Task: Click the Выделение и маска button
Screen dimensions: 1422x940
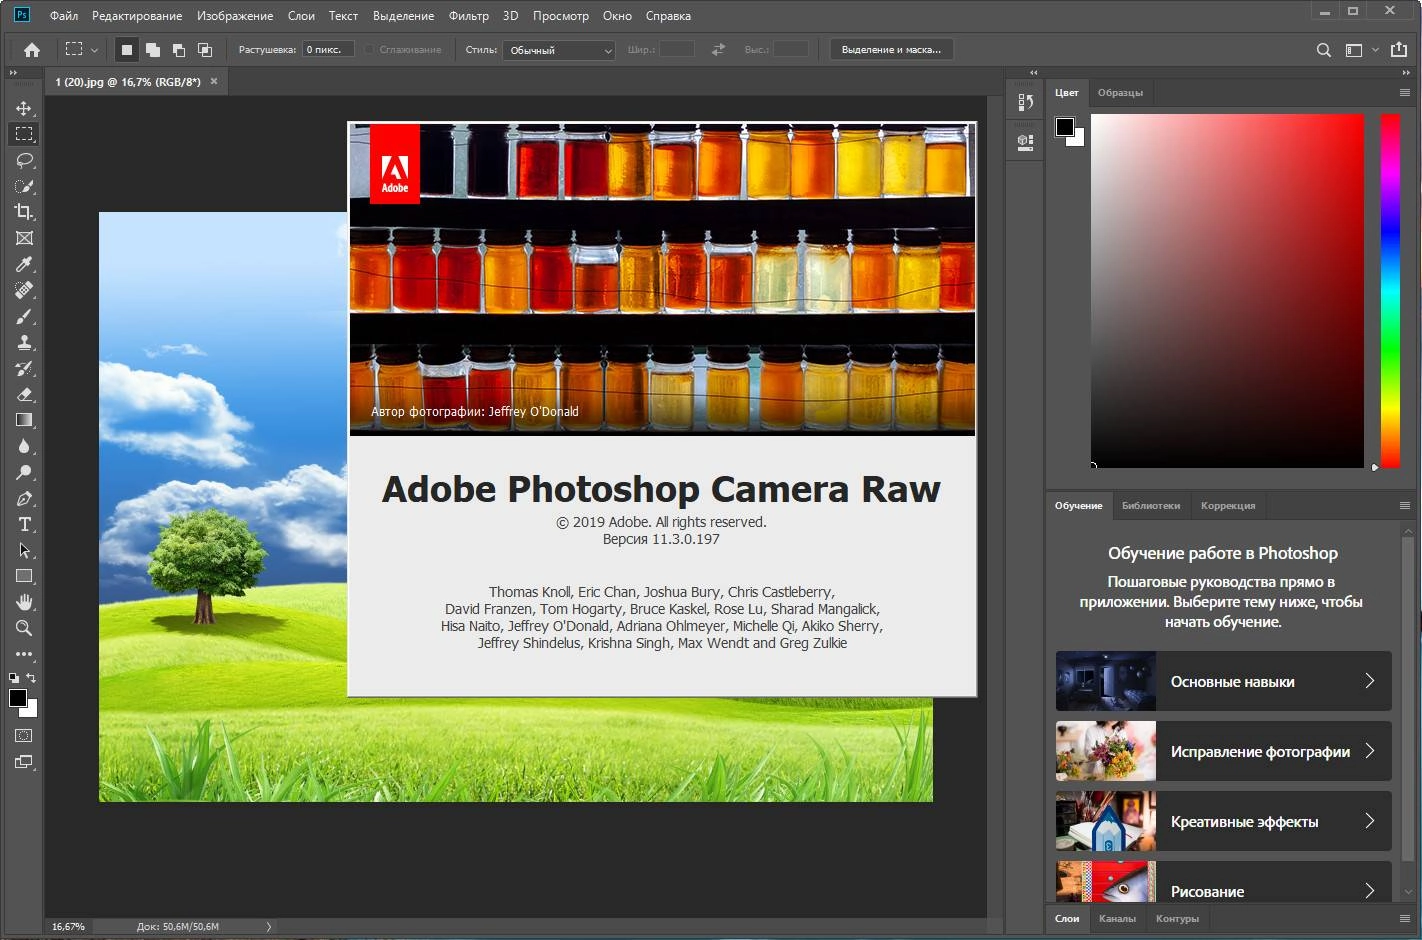Action: pyautogui.click(x=891, y=50)
